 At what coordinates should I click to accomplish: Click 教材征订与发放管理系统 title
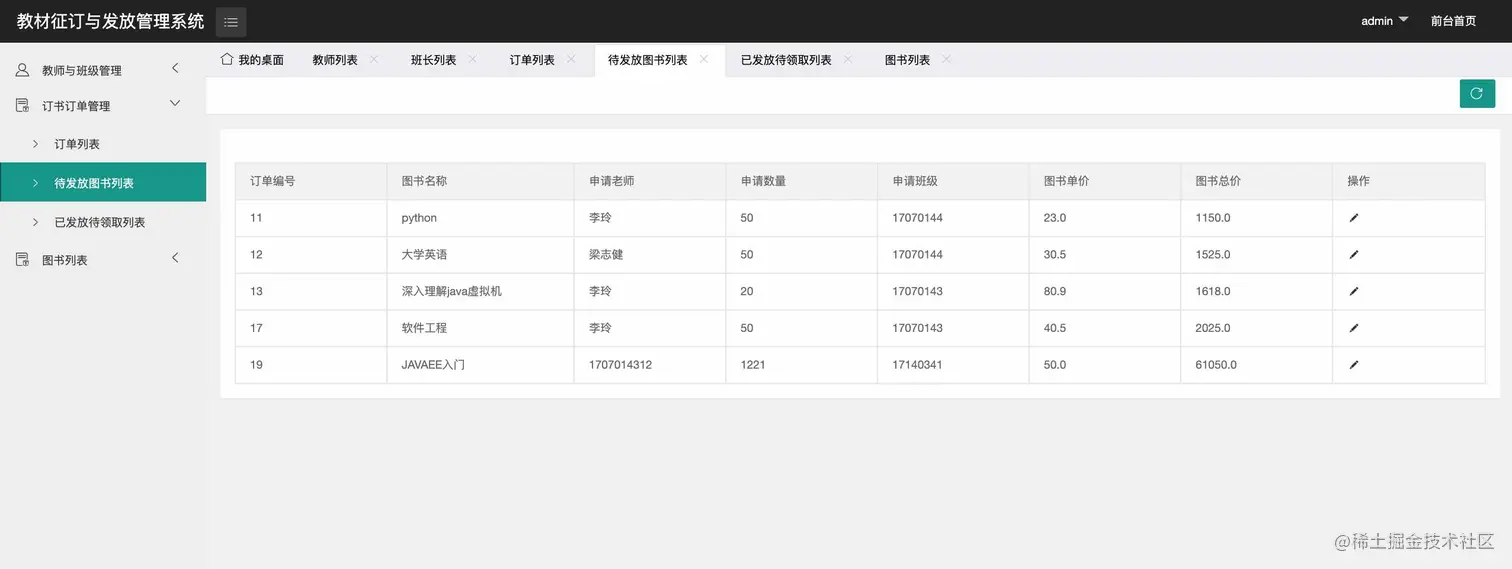point(110,21)
